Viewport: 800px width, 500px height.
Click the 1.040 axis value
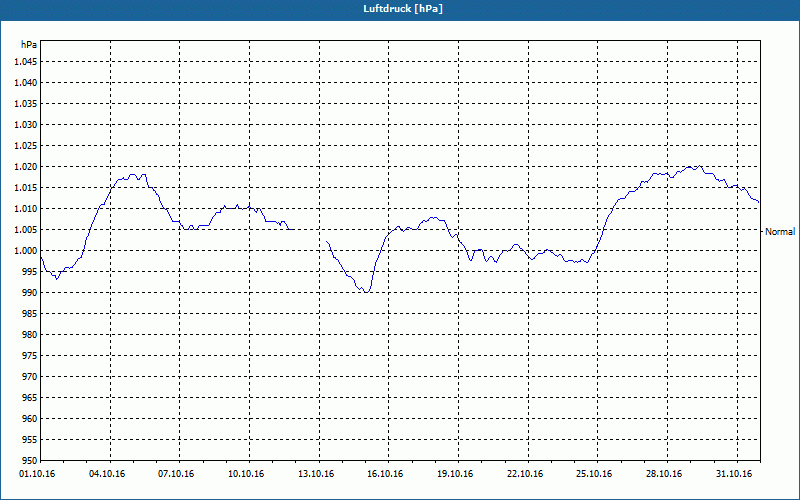pos(26,83)
